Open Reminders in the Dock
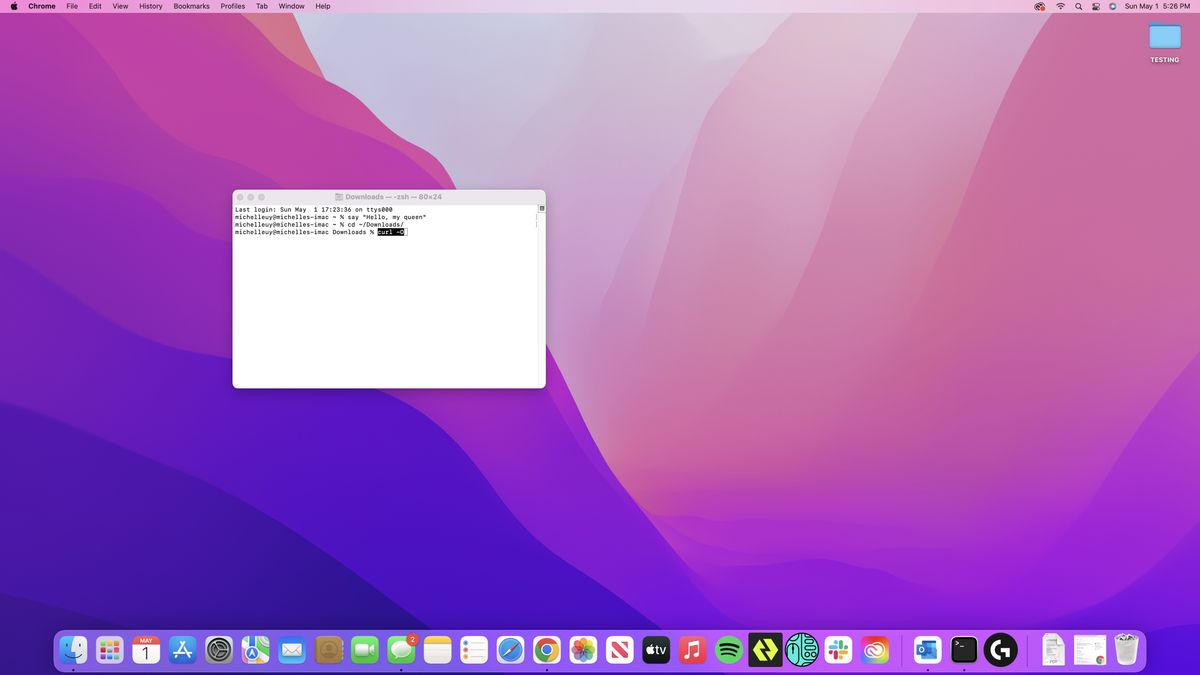 (x=474, y=650)
